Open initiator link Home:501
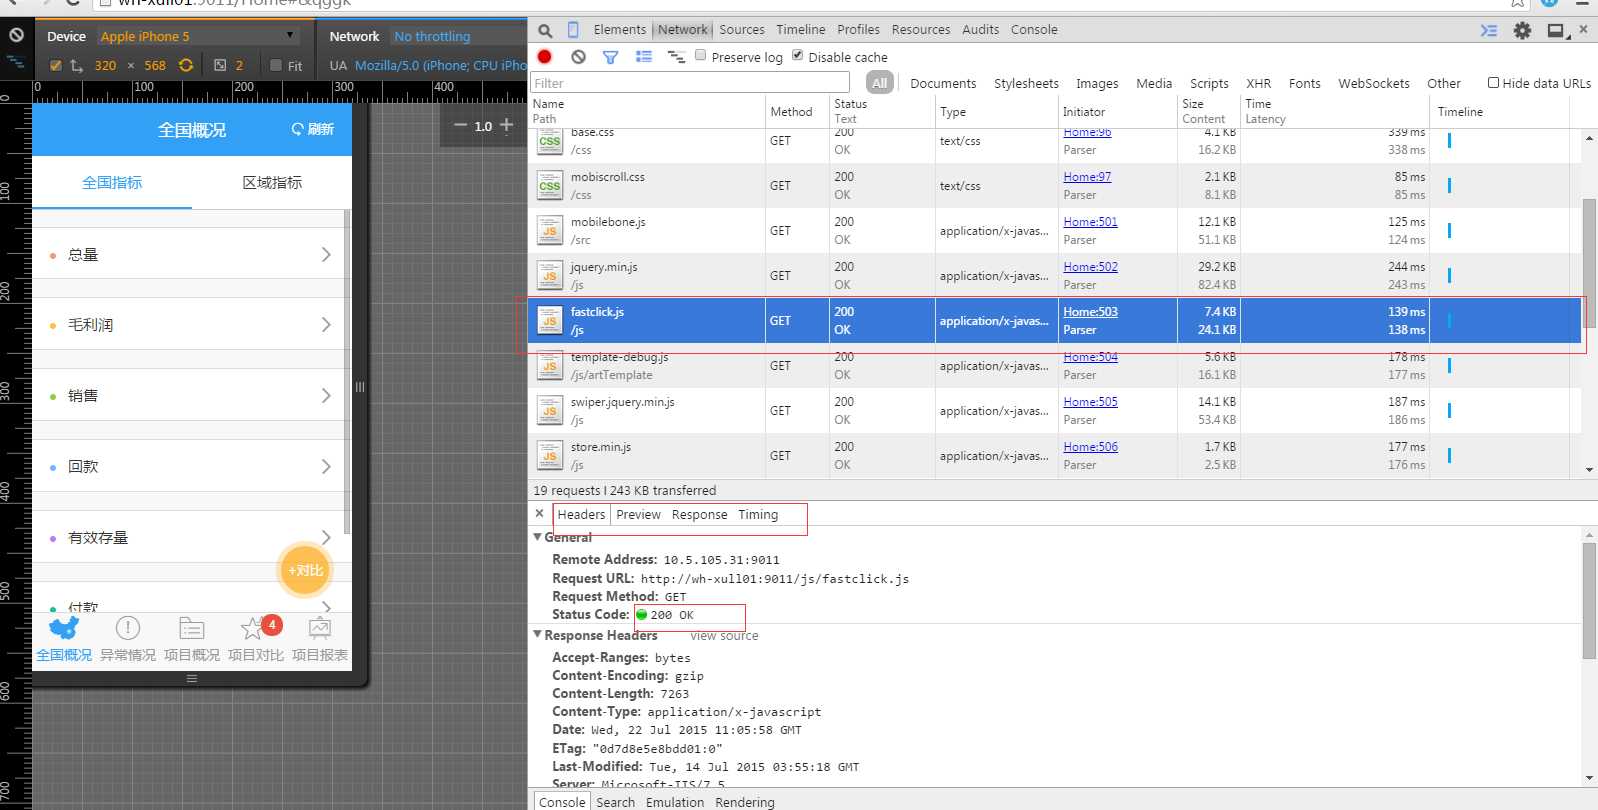 pos(1090,222)
